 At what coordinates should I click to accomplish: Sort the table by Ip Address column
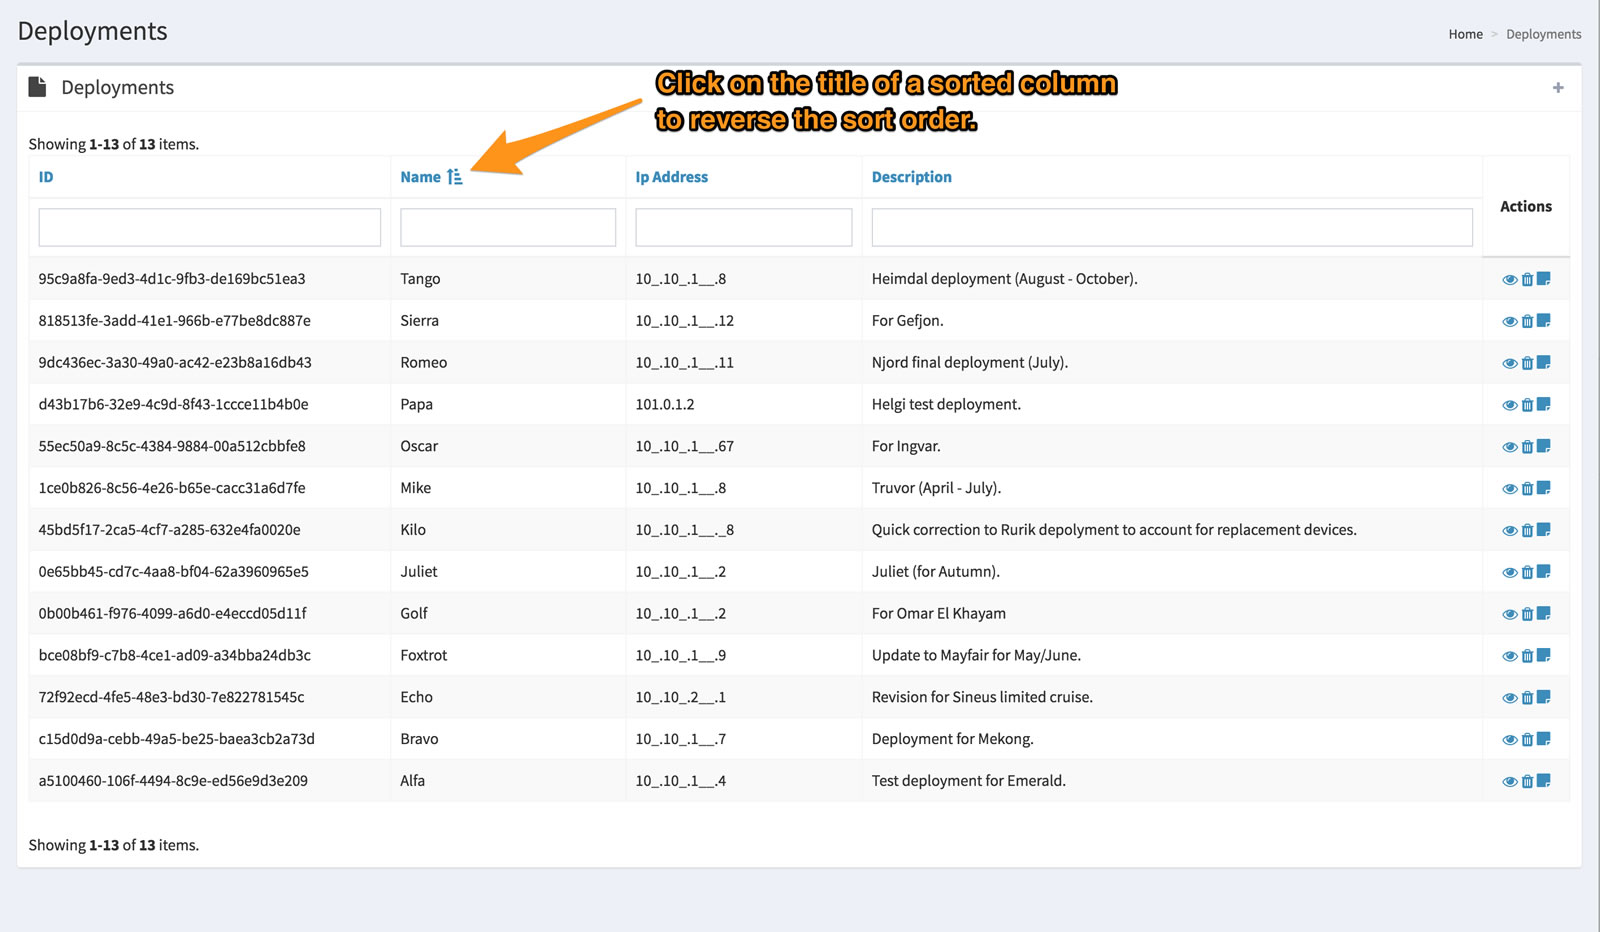click(671, 177)
